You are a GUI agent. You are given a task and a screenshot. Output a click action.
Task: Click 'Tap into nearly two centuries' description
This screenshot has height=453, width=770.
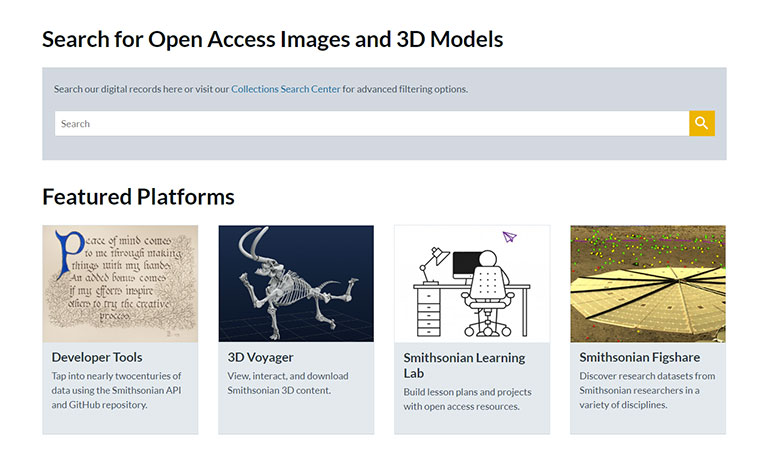point(116,390)
